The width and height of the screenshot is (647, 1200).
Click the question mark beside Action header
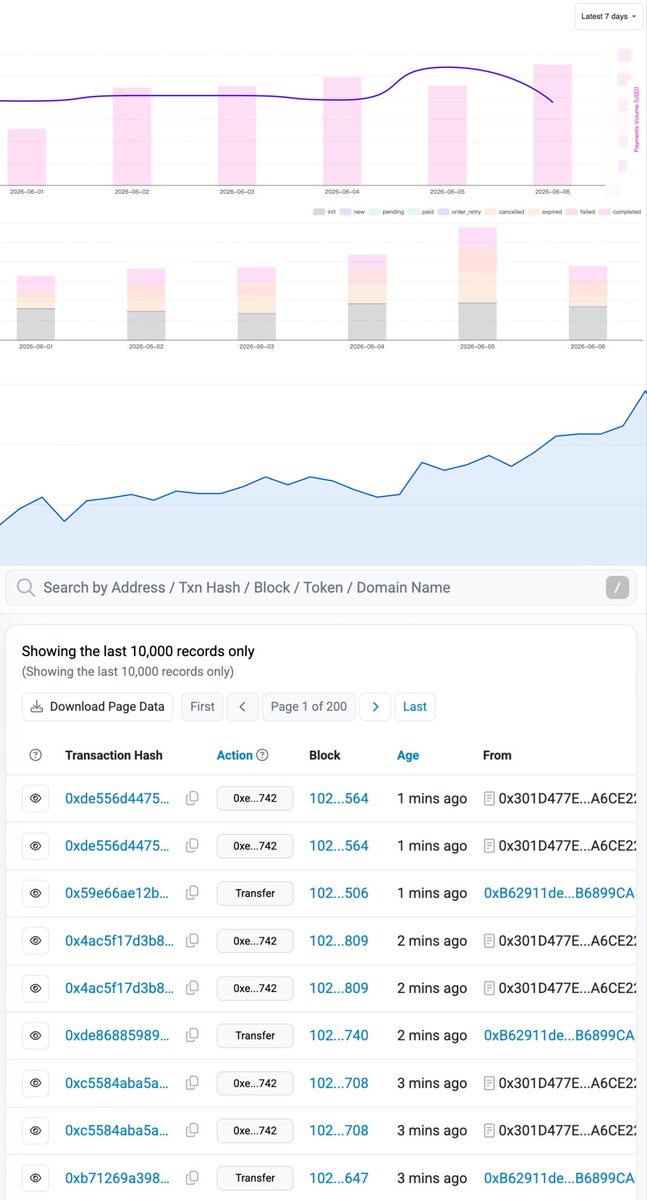263,755
